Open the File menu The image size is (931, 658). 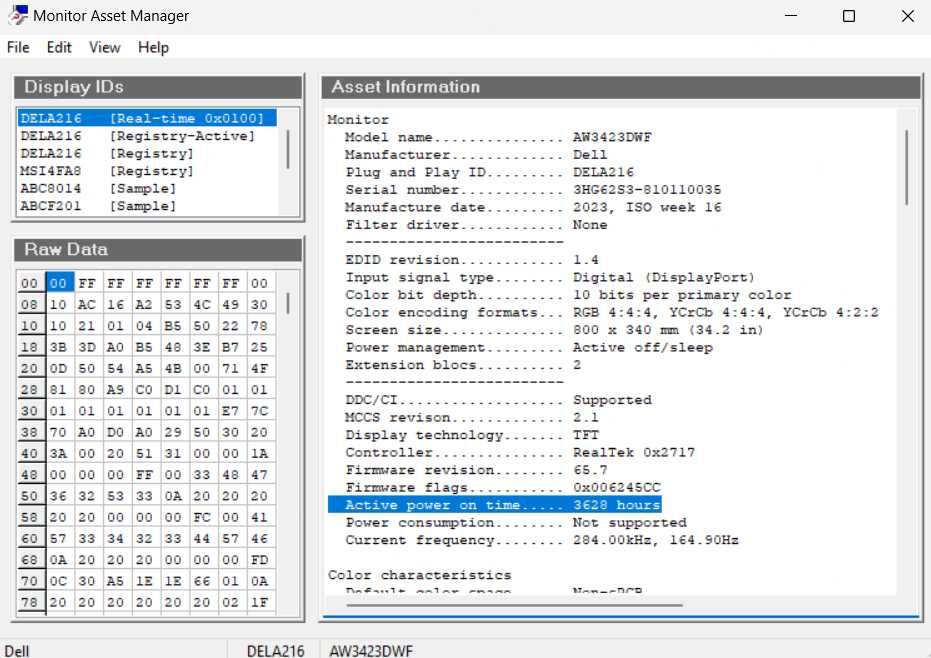click(x=18, y=48)
